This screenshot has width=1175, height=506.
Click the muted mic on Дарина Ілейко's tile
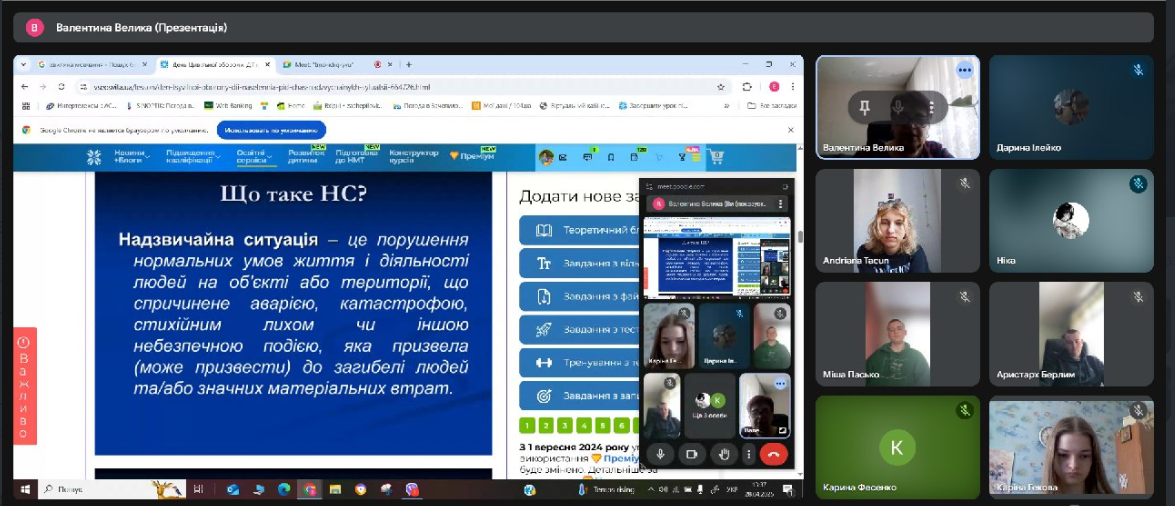click(x=1138, y=70)
